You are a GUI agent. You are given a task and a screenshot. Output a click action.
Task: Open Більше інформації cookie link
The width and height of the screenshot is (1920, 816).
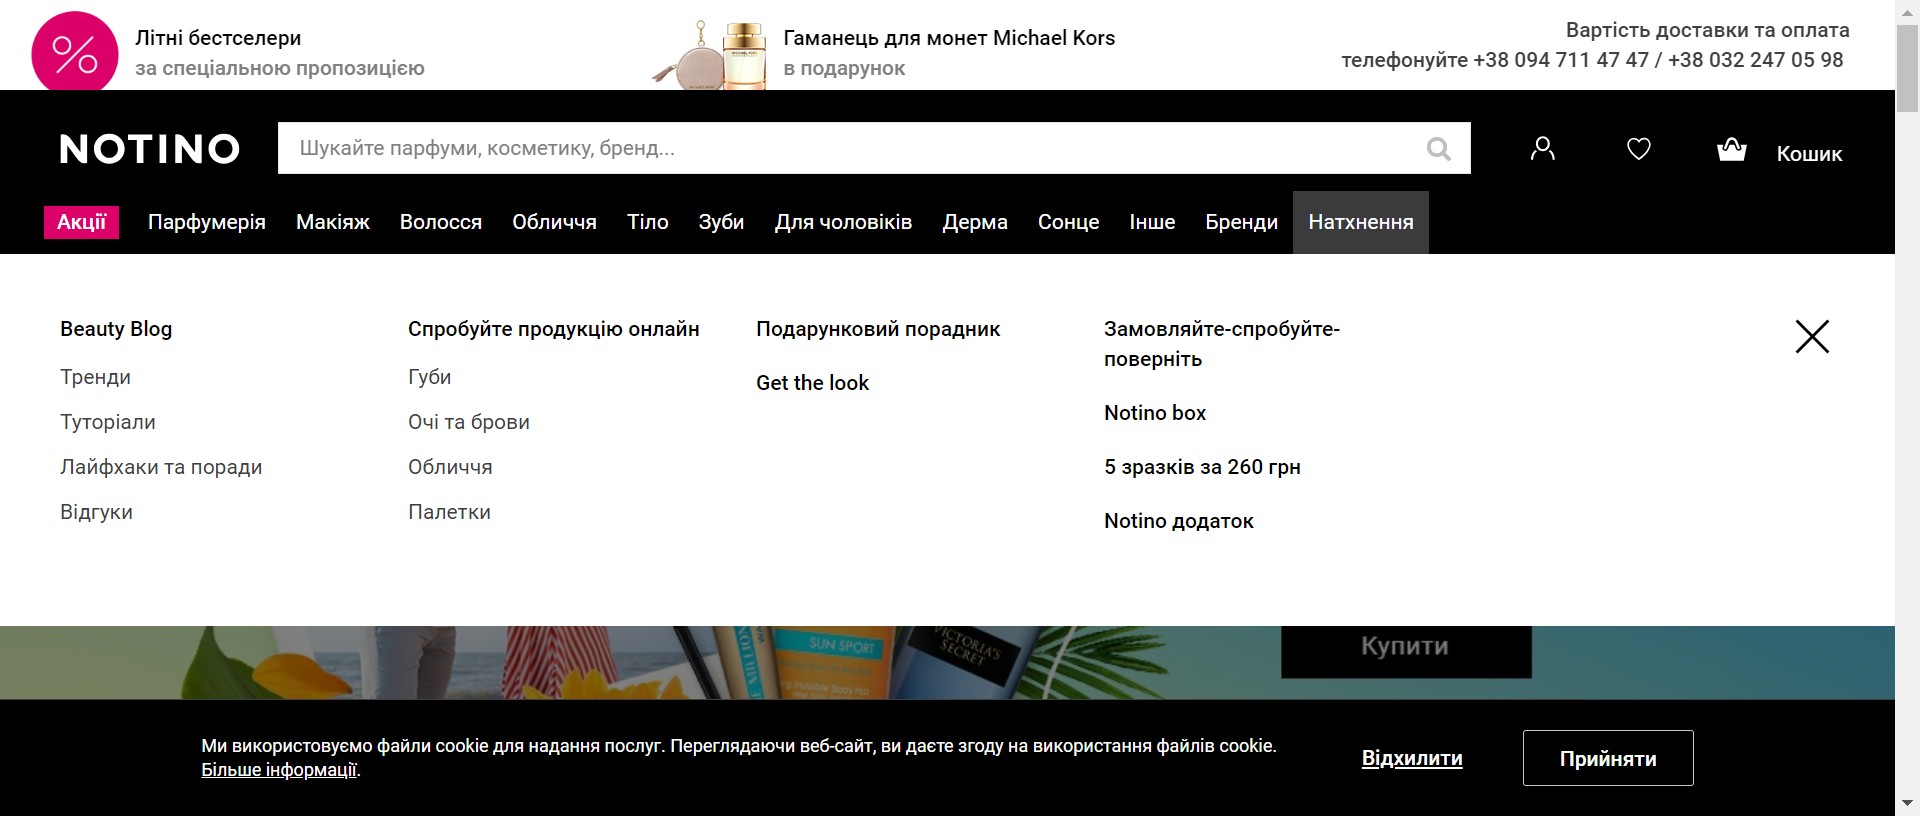click(x=279, y=770)
